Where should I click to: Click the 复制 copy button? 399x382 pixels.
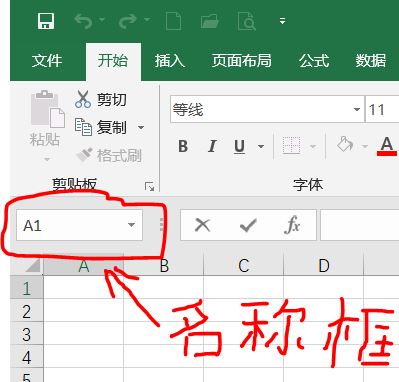[x=101, y=127]
